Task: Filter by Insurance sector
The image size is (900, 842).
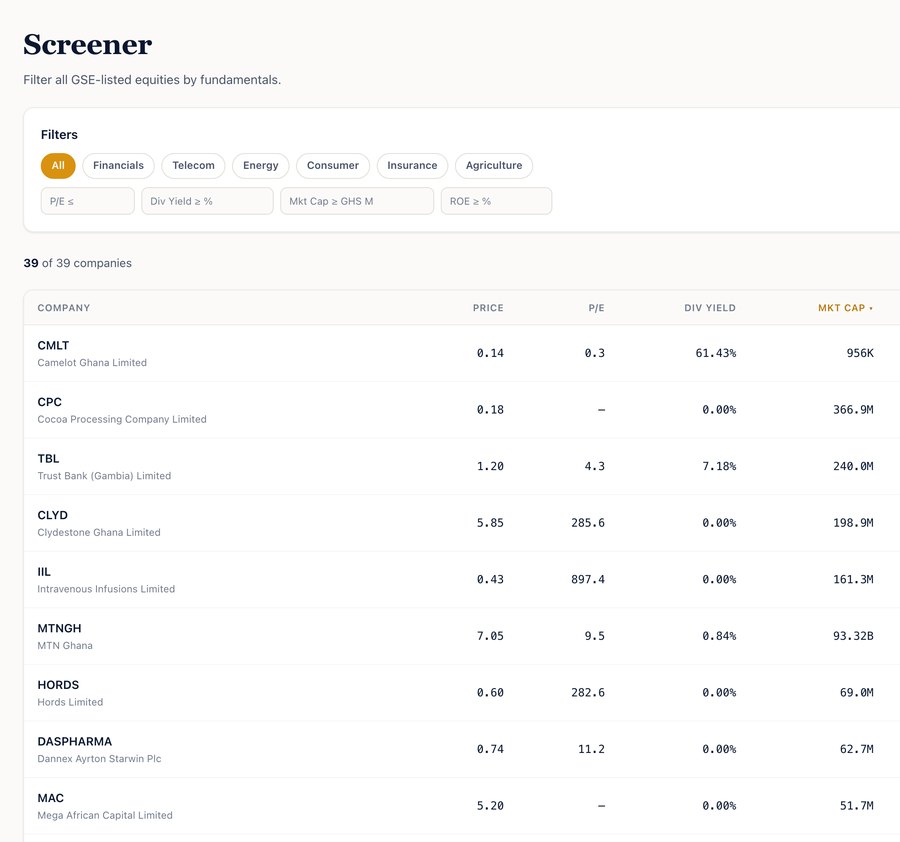Action: (x=412, y=166)
